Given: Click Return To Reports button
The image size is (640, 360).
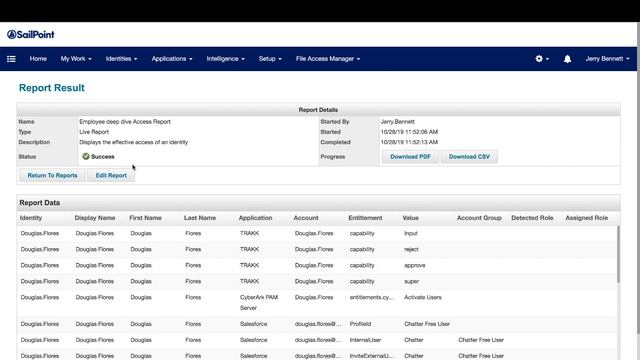Looking at the screenshot, I should click(52, 176).
